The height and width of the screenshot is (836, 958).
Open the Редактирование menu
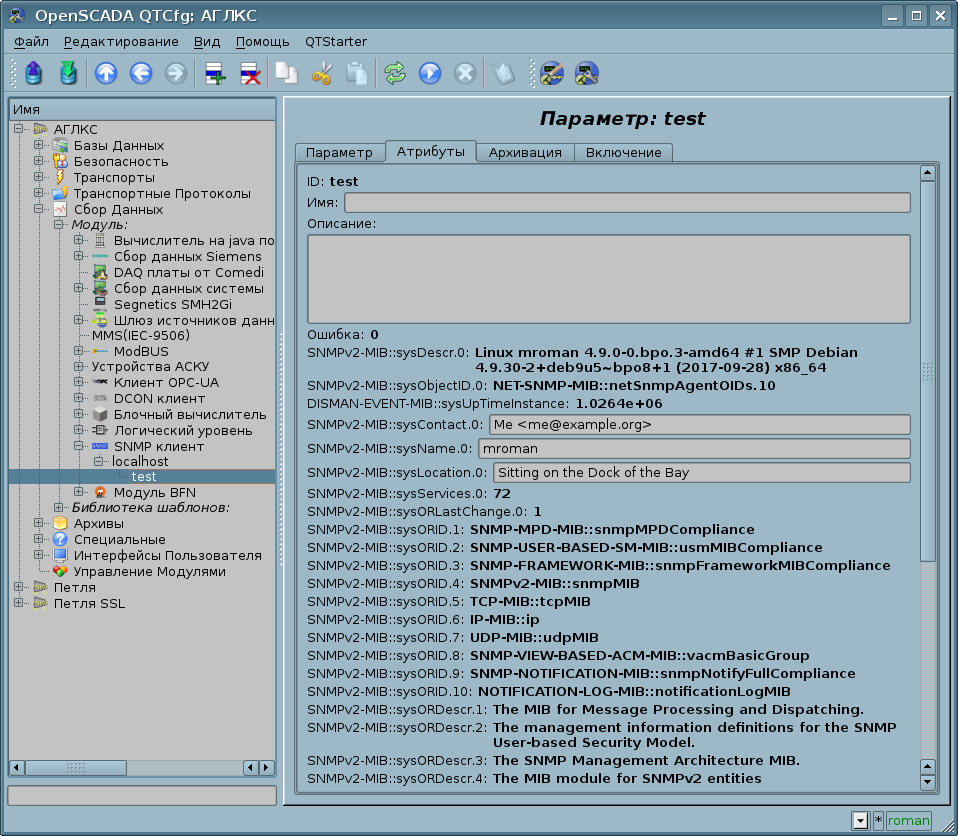[x=121, y=41]
